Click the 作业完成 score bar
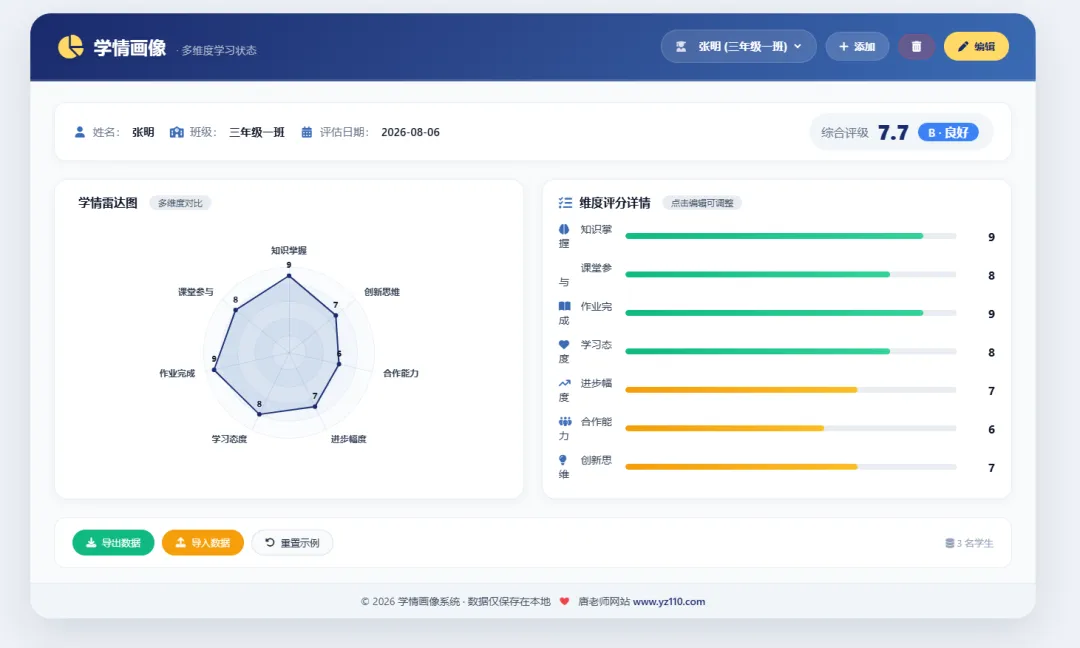Screen dimensions: 1080x648 point(790,313)
